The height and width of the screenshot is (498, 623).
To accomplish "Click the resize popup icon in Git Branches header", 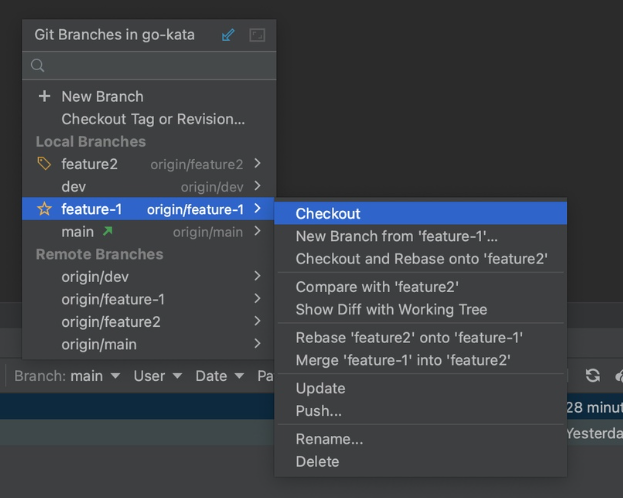I will click(257, 35).
